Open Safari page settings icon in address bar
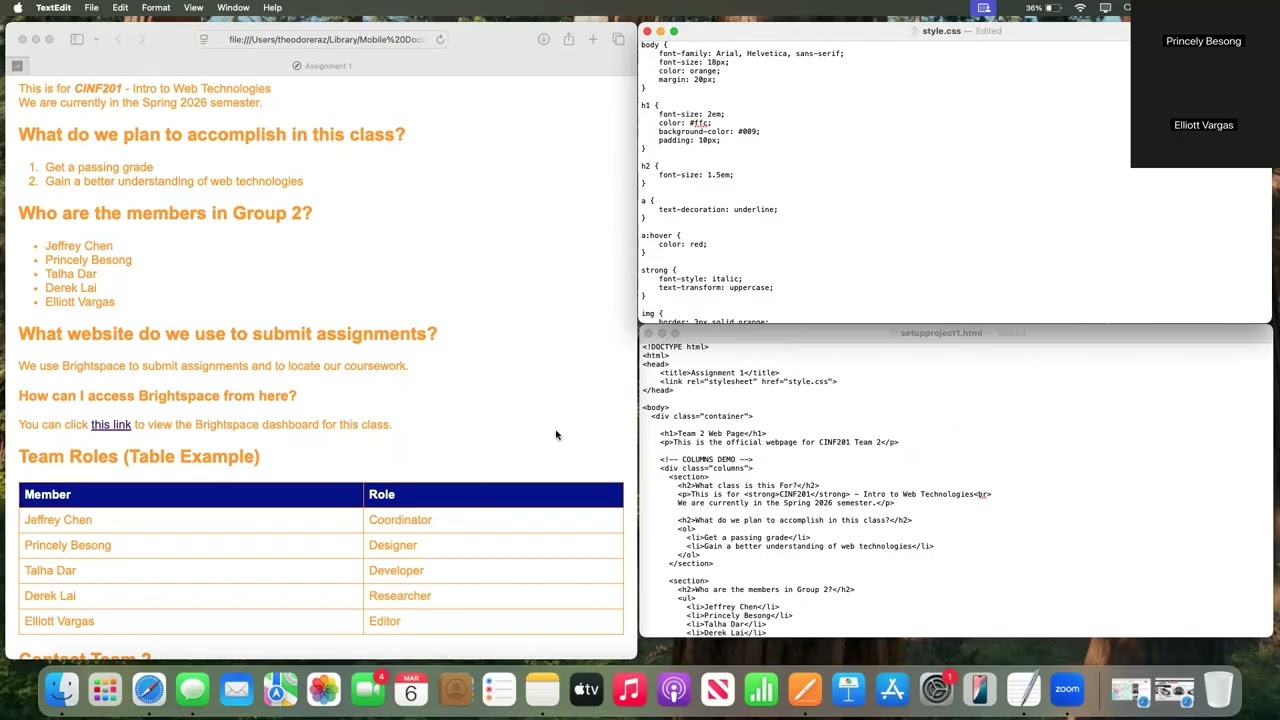Screen dimensions: 1280x720 click(x=204, y=39)
